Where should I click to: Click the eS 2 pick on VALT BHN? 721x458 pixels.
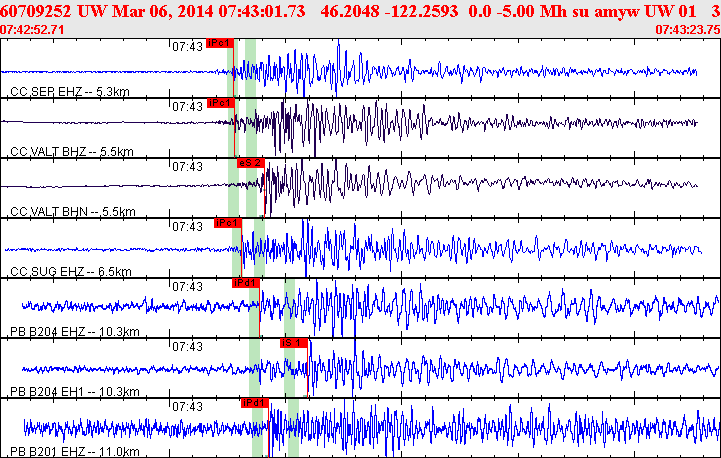251,163
